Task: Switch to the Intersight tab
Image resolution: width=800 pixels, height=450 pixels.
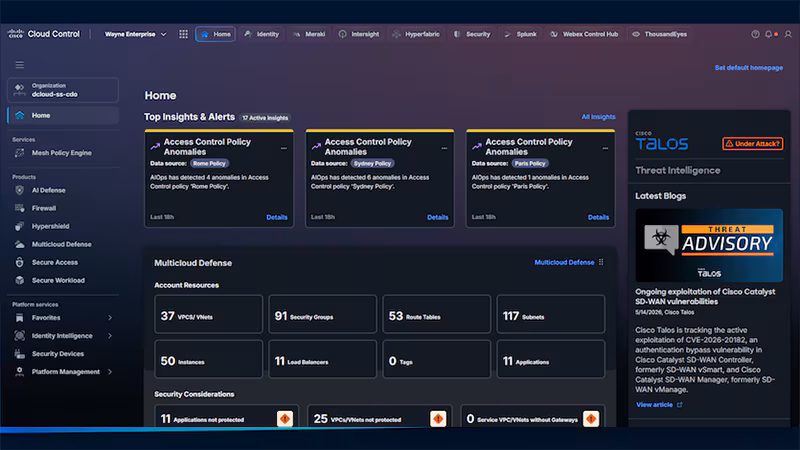Action: click(359, 34)
